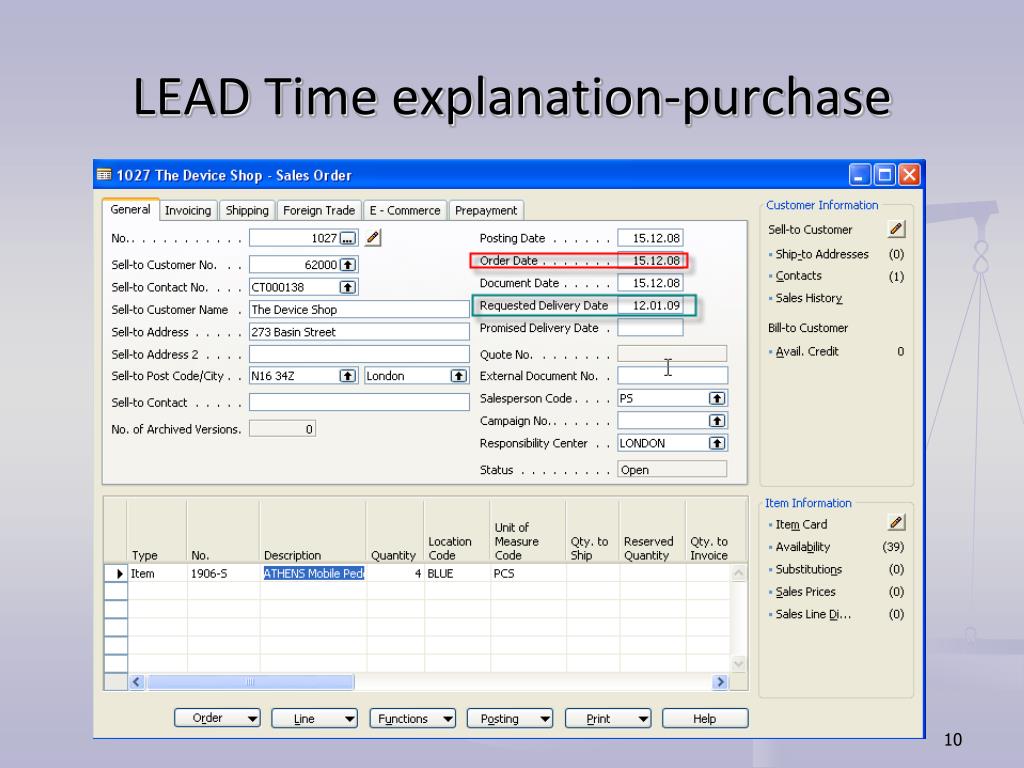Select the Quantity cell showing 4
The image size is (1024, 768).
point(395,573)
